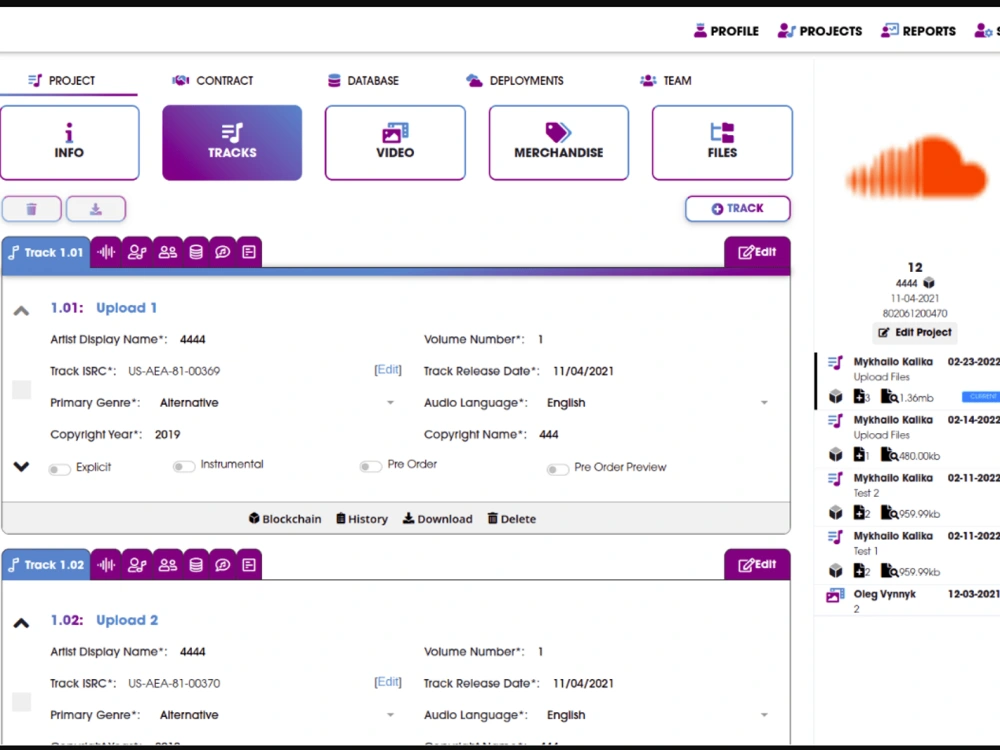Screen dimensions: 1000x750
Task: Click the download toolbar button above tracks
Action: [96, 209]
